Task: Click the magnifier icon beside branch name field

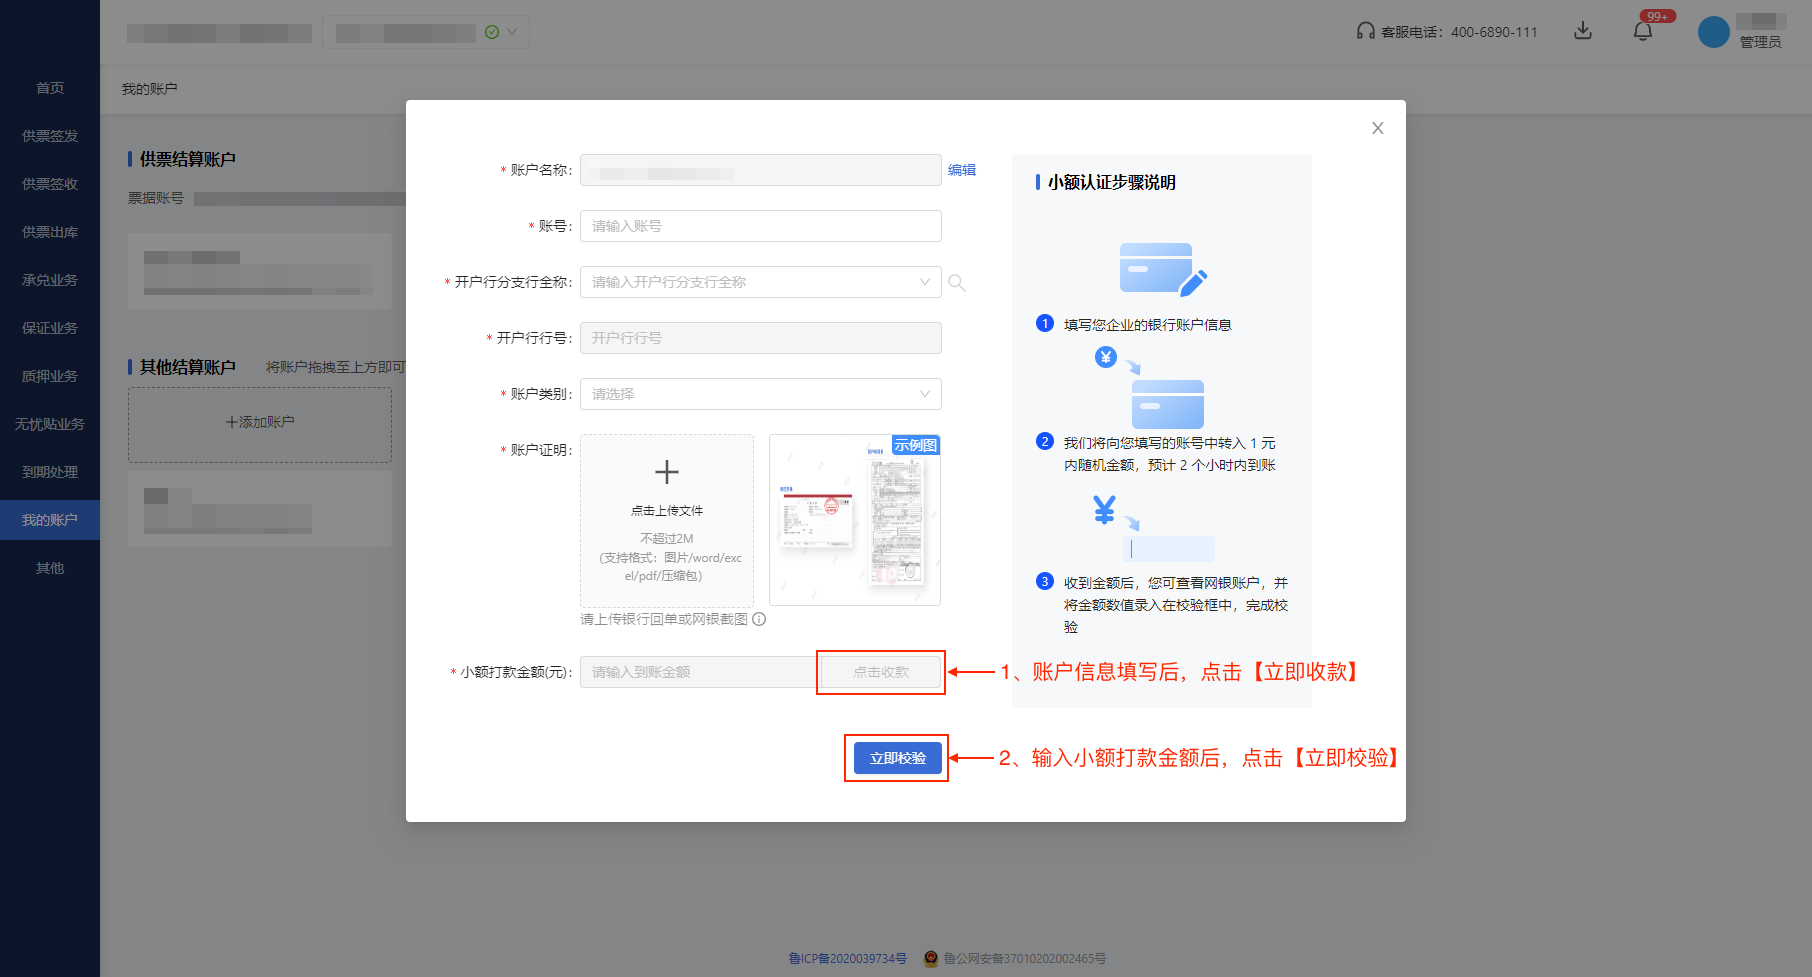Action: tap(957, 282)
